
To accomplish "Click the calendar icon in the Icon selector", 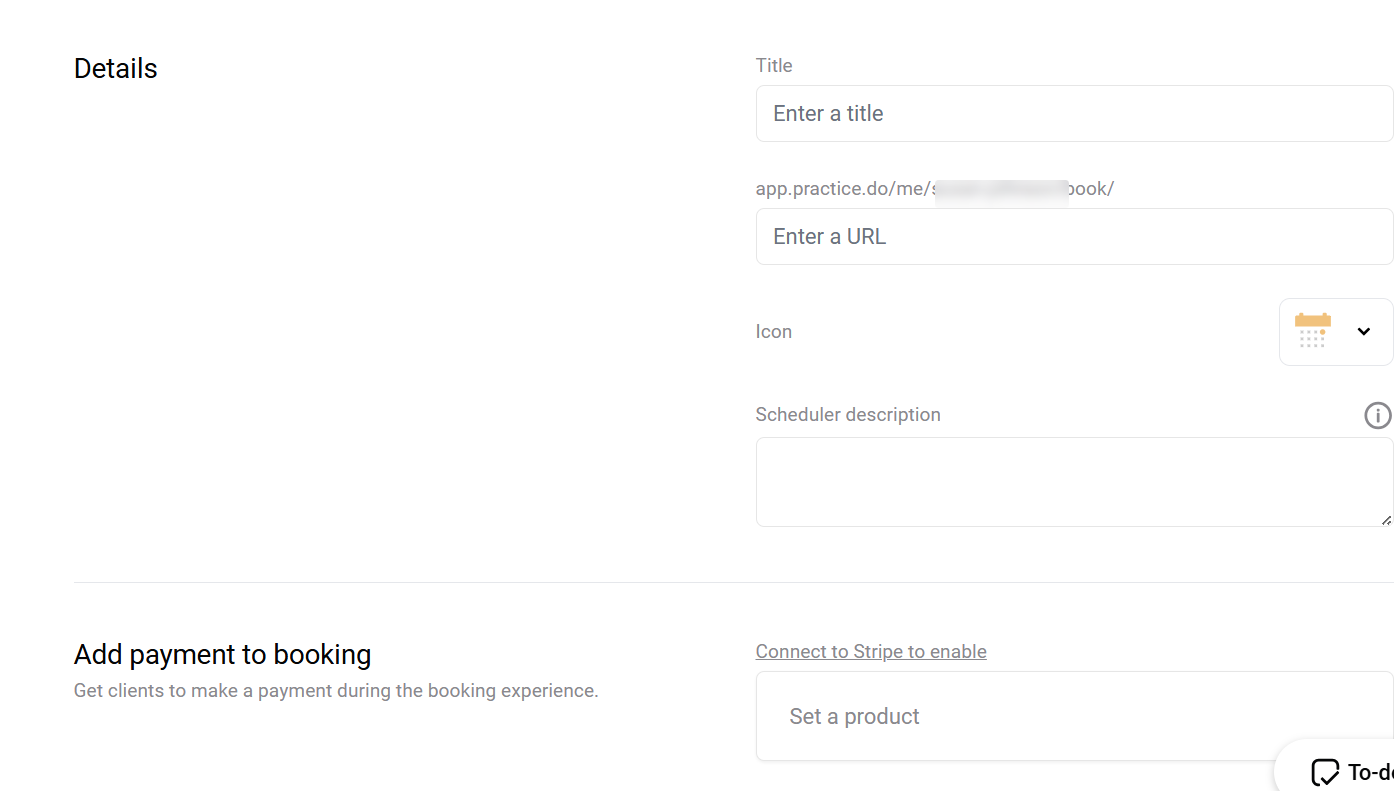I will click(1311, 330).
